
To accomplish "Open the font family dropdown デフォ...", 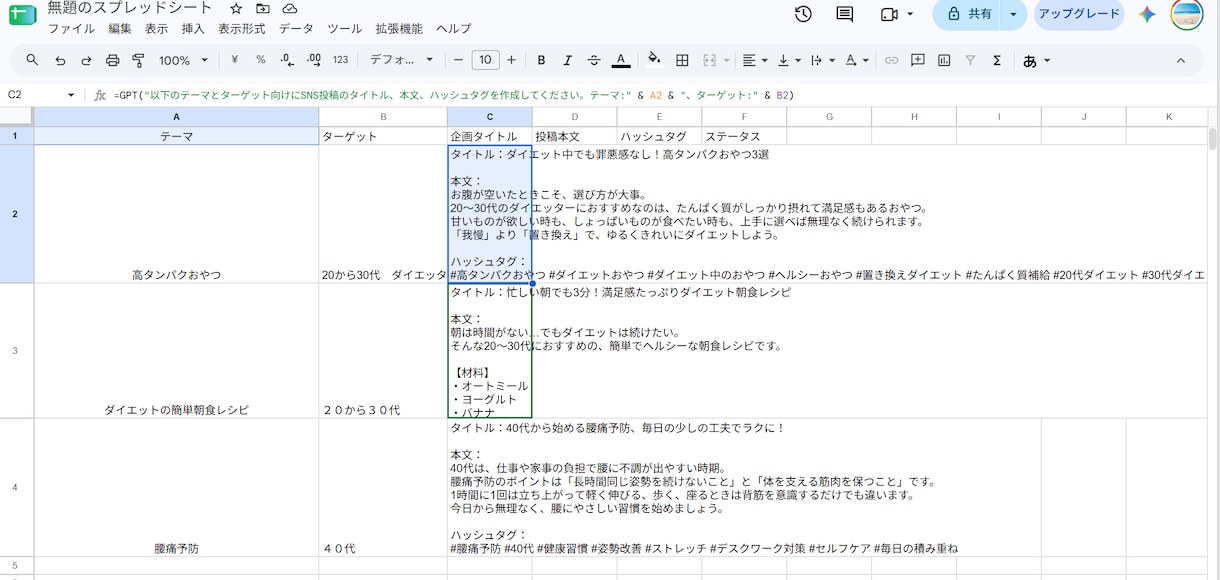I will tap(401, 60).
